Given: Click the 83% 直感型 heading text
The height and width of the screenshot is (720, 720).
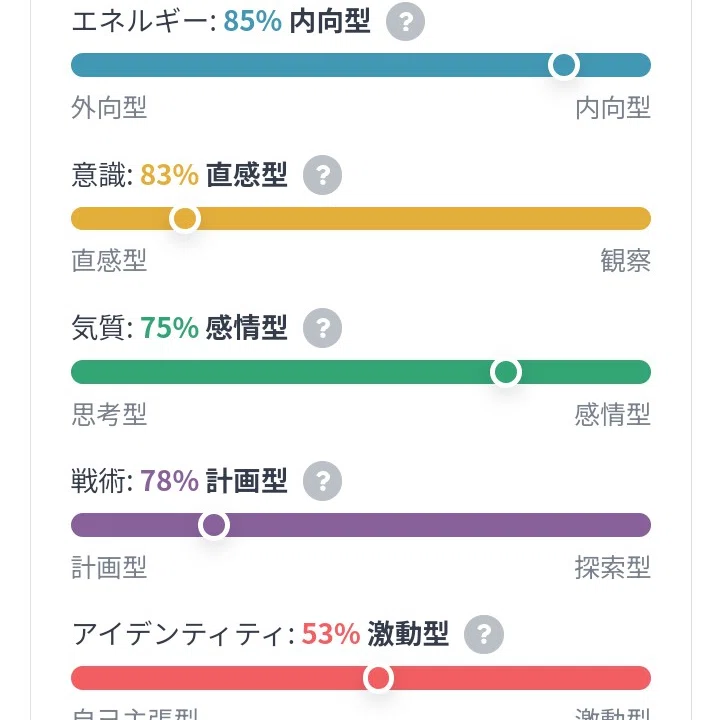Looking at the screenshot, I should click(x=214, y=174).
